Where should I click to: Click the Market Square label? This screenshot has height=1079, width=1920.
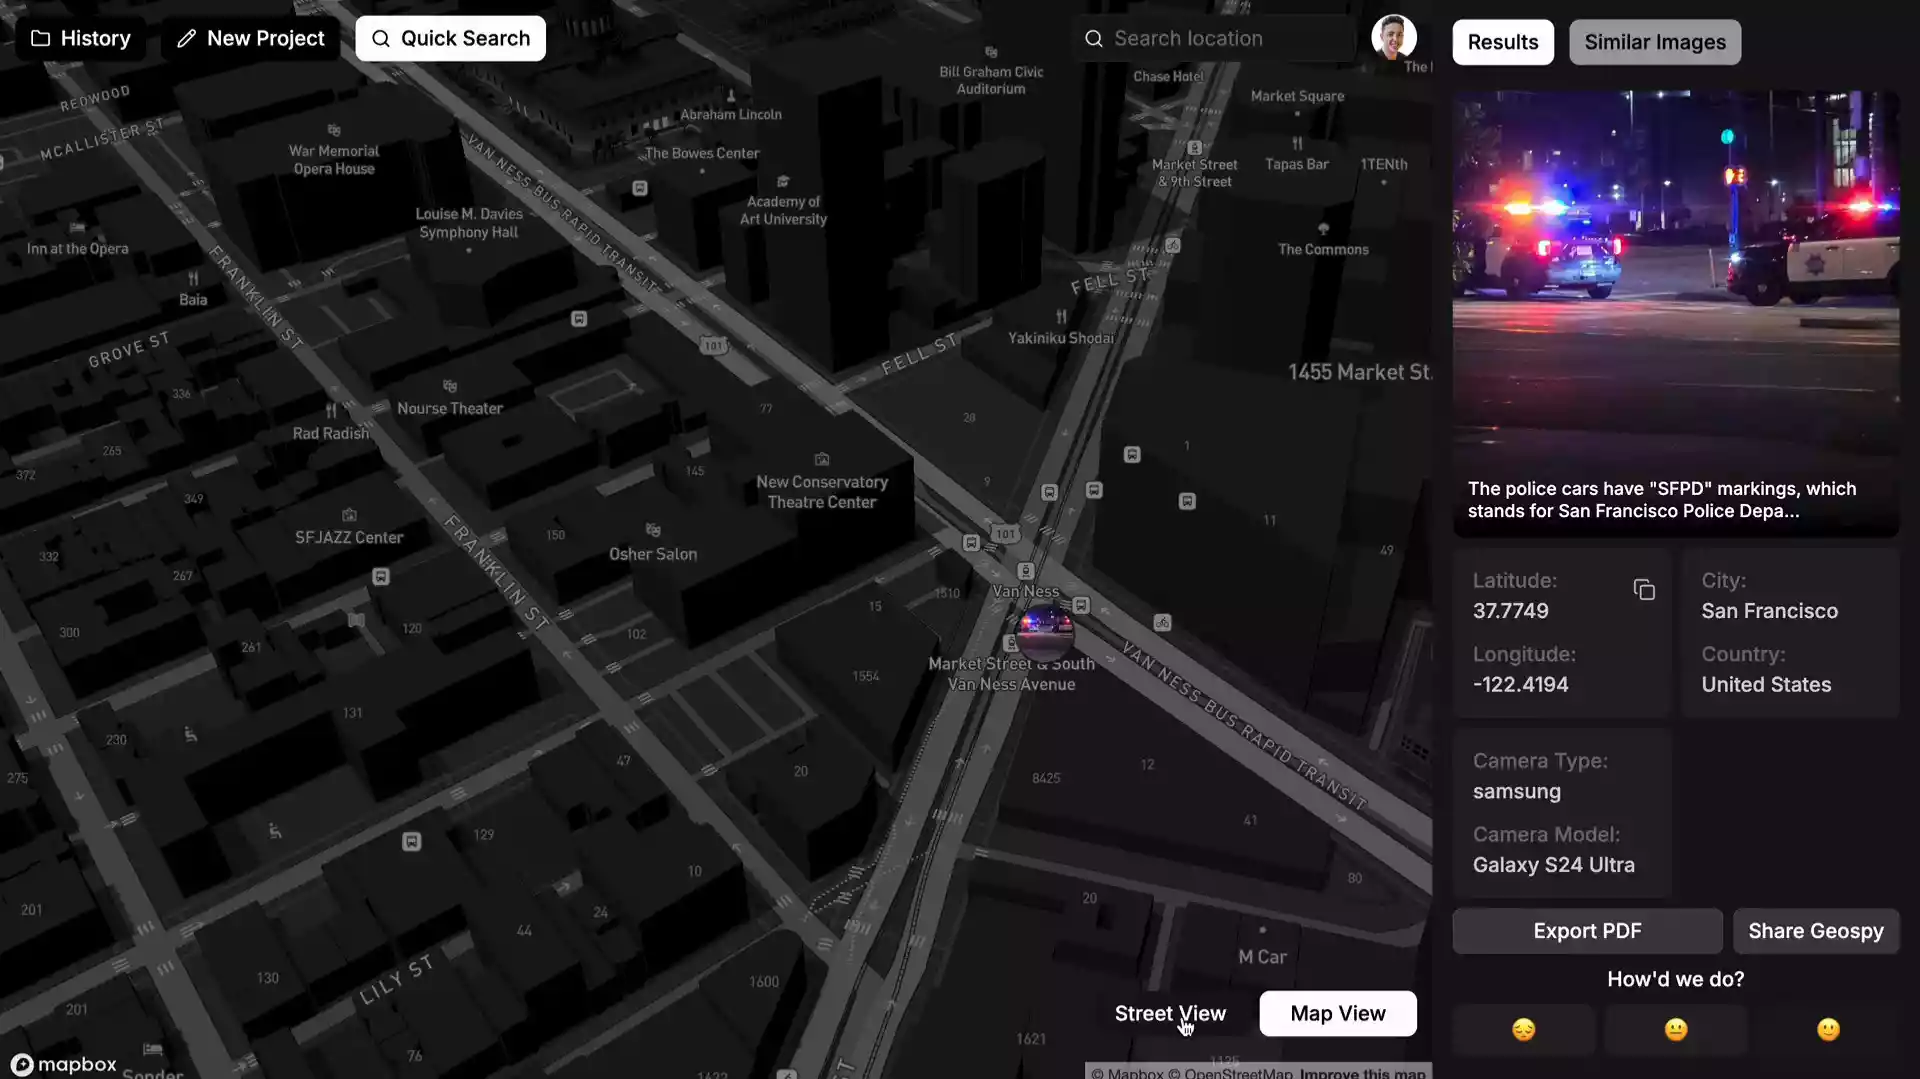point(1297,96)
